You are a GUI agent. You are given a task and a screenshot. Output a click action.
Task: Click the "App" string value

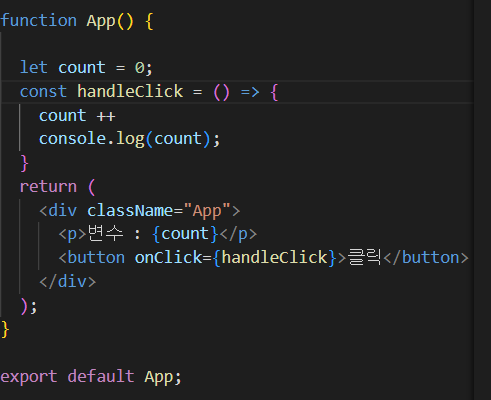click(x=207, y=211)
